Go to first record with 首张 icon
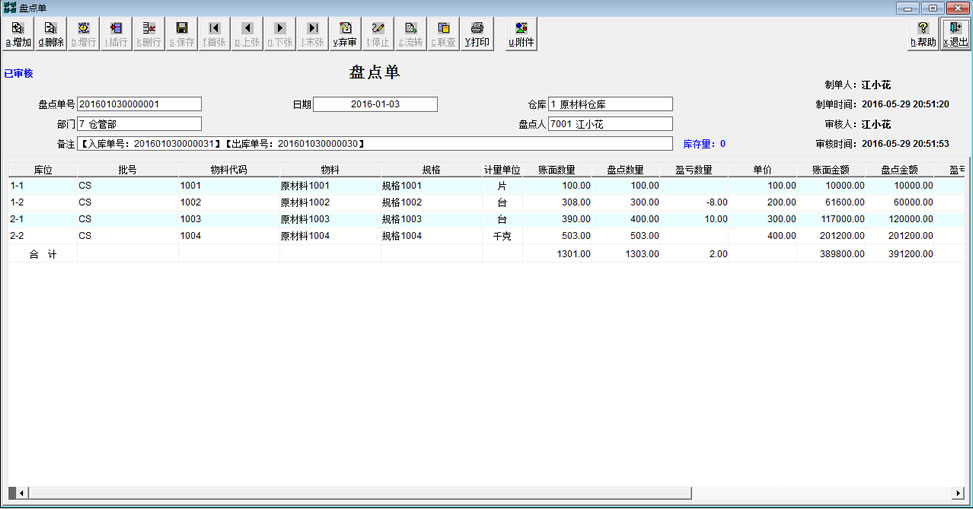973x509 pixels. [214, 34]
